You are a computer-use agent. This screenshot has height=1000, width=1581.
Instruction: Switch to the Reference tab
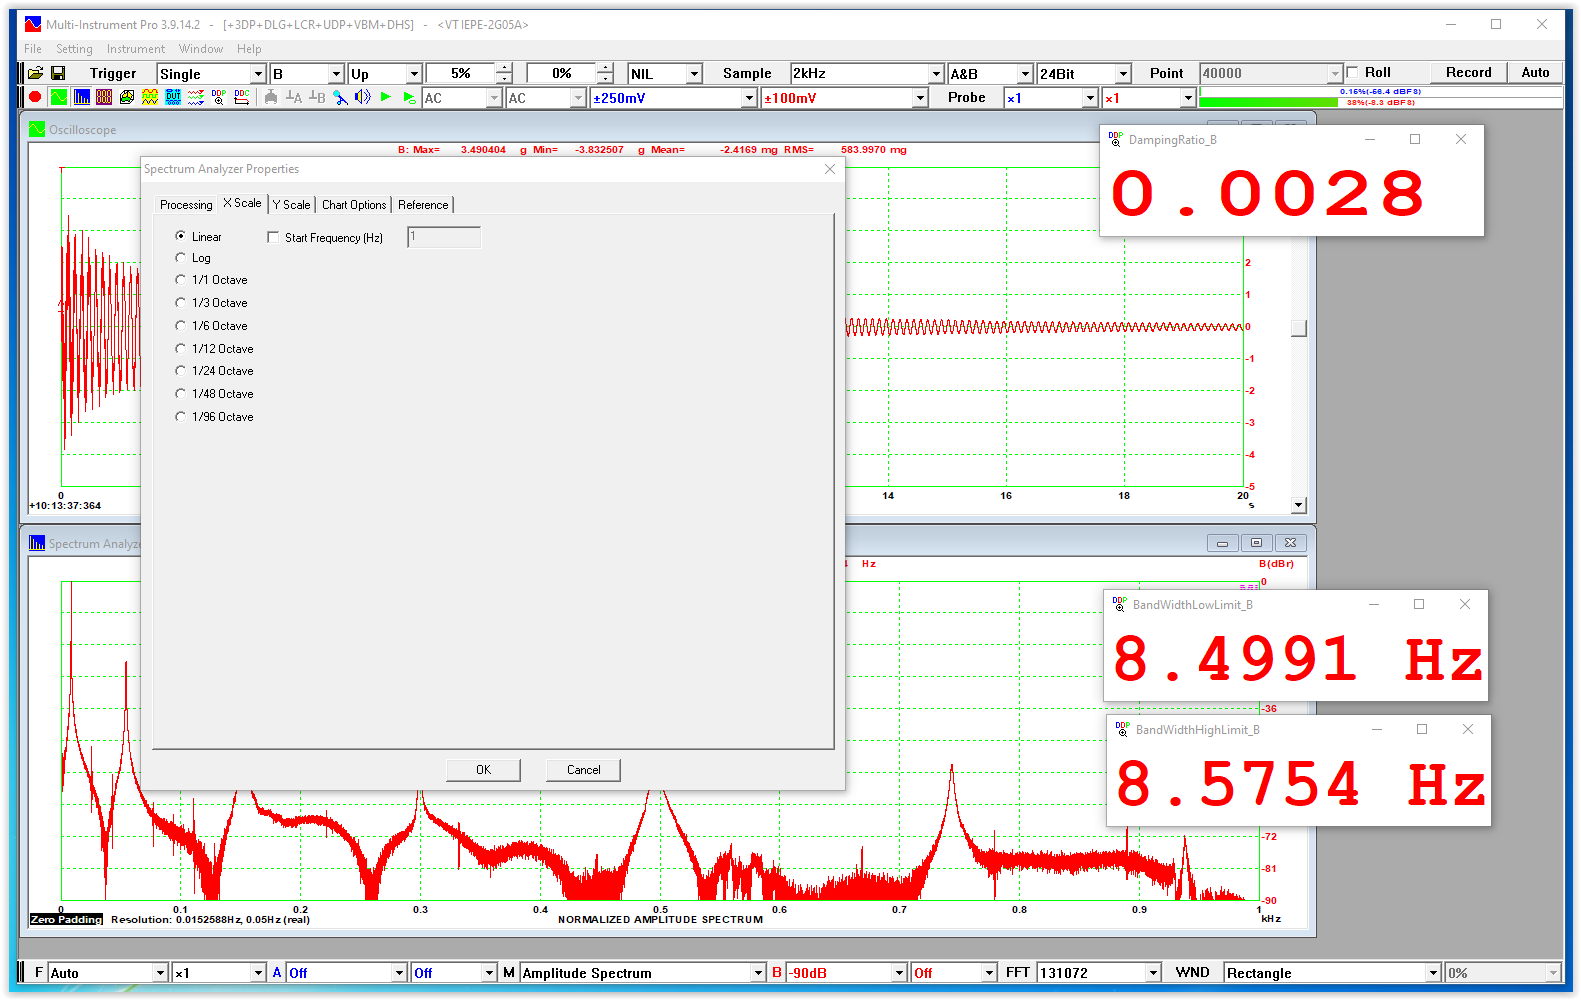[423, 205]
